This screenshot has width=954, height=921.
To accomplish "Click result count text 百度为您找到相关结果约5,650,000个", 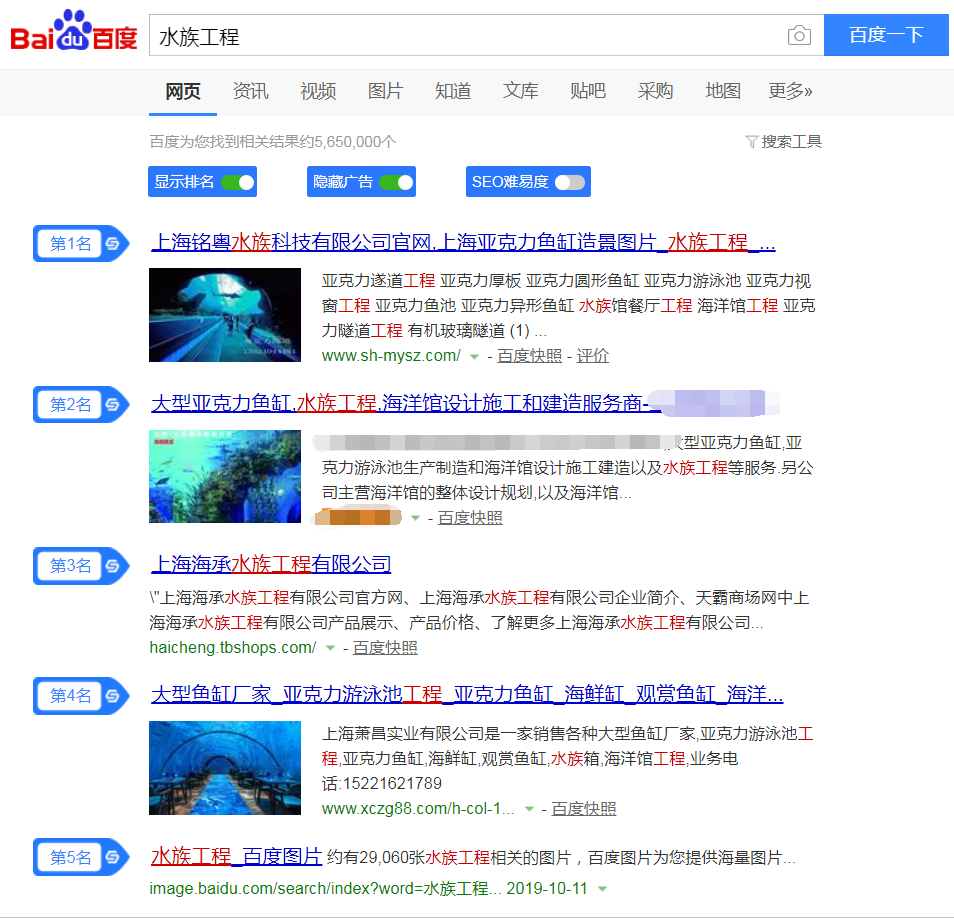I will [273, 142].
